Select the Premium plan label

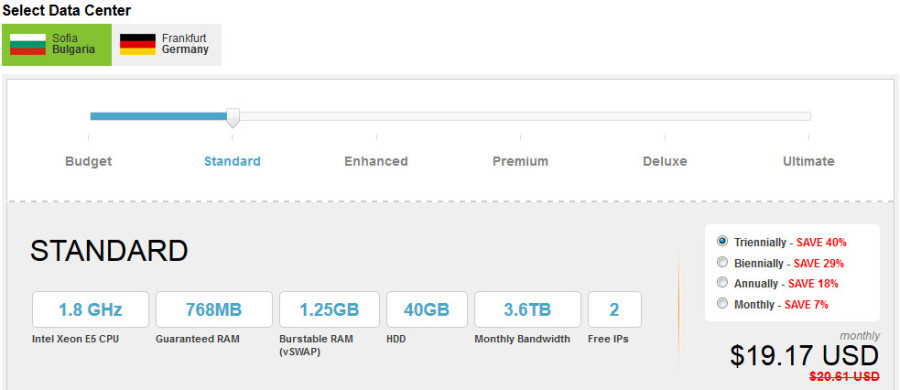click(521, 161)
